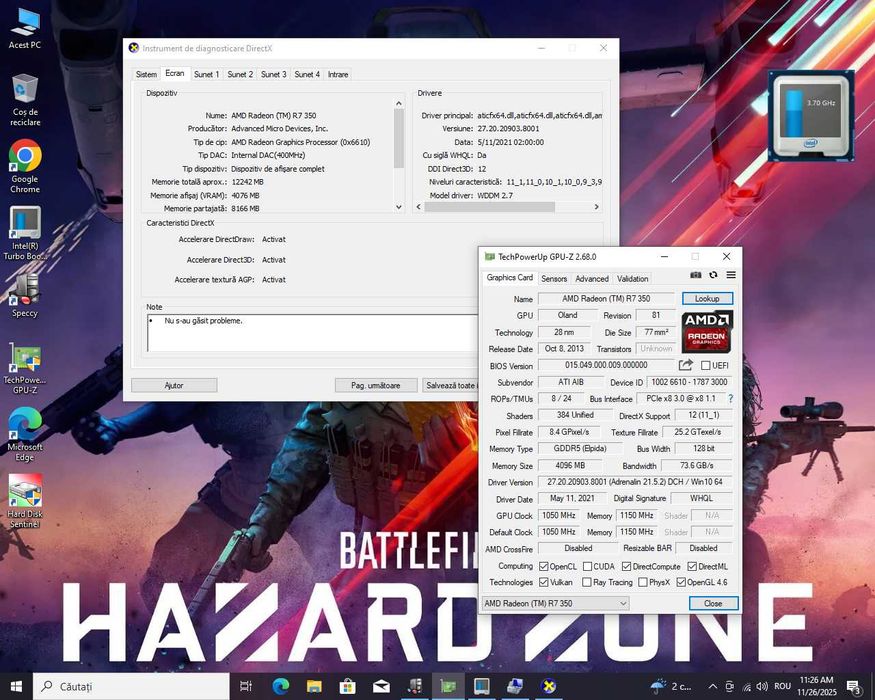Click the Ajutor button
Viewport: 875px width, 700px height.
[174, 385]
